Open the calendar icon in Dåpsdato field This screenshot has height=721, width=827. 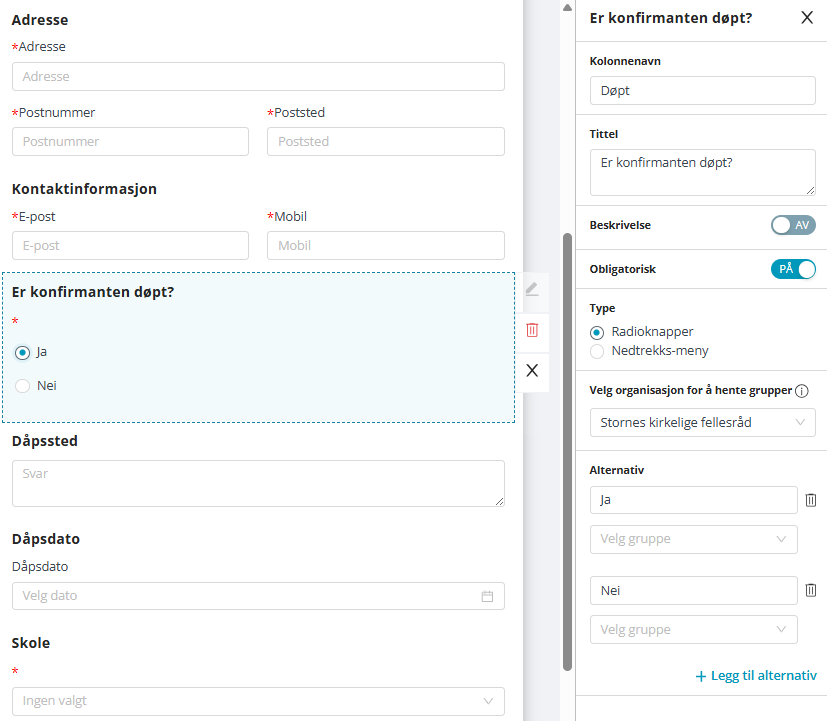click(x=488, y=596)
